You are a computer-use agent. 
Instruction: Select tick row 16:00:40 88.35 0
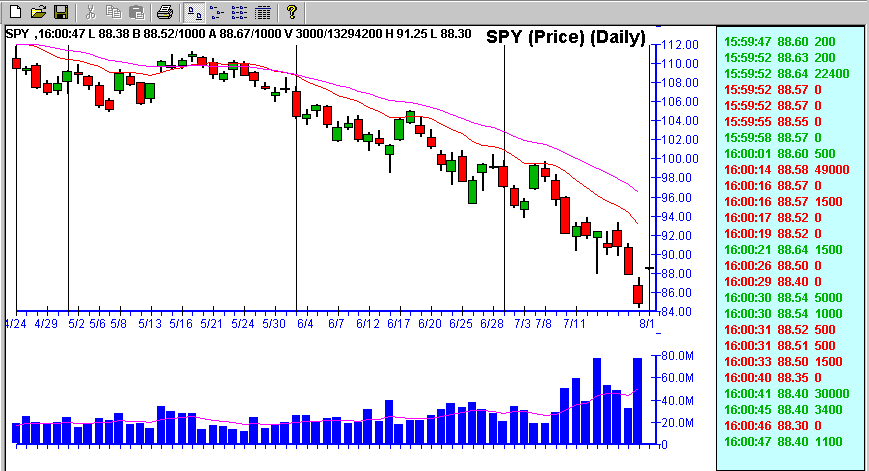[773, 378]
